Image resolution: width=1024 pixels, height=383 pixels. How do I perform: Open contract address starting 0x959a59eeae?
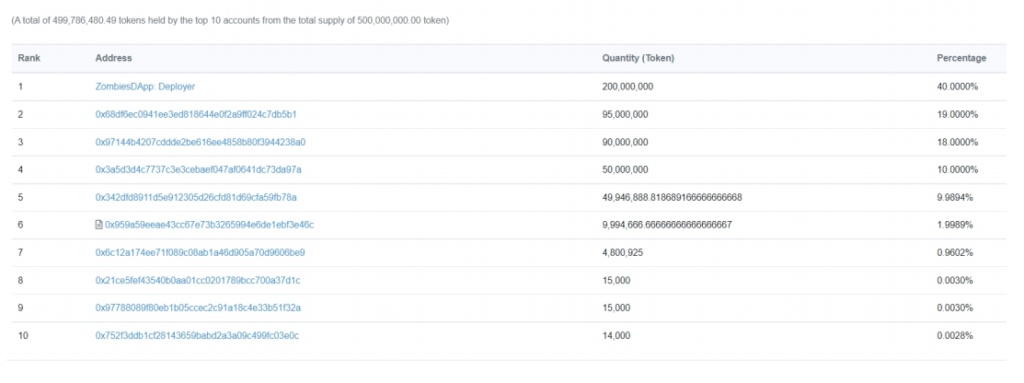tap(210, 225)
